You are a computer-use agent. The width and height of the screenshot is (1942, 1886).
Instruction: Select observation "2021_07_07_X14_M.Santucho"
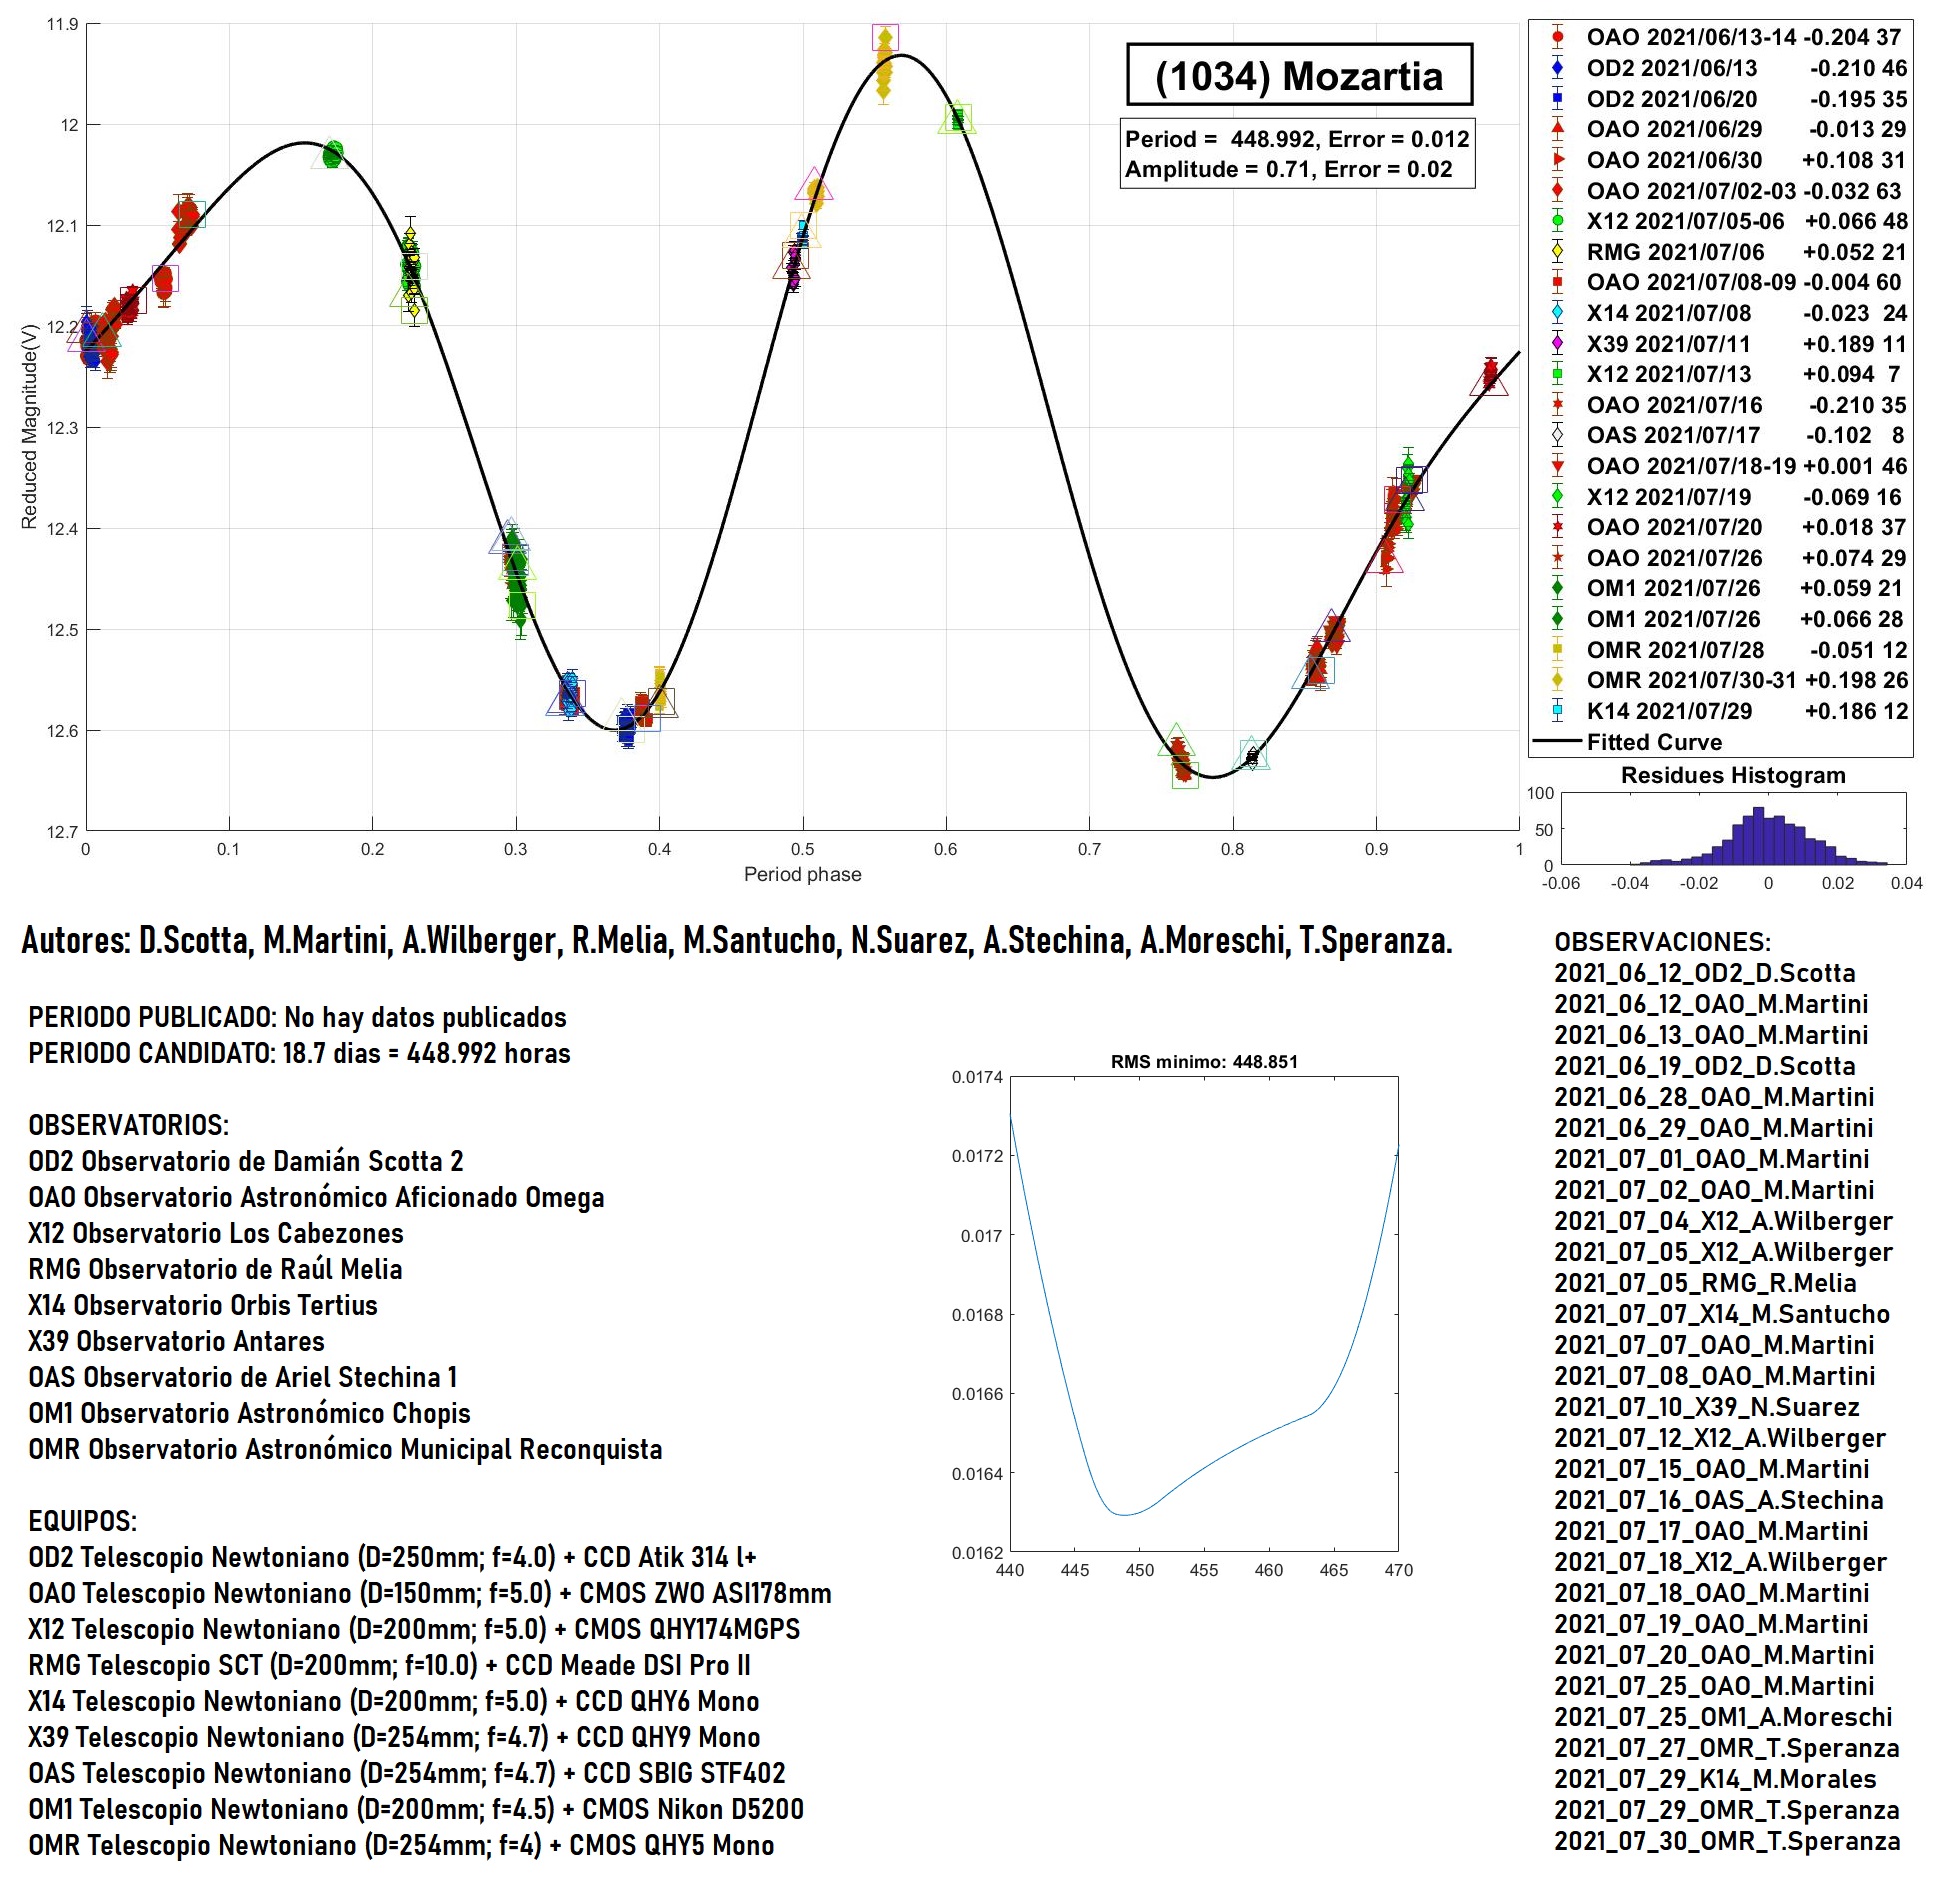(x=1722, y=1314)
